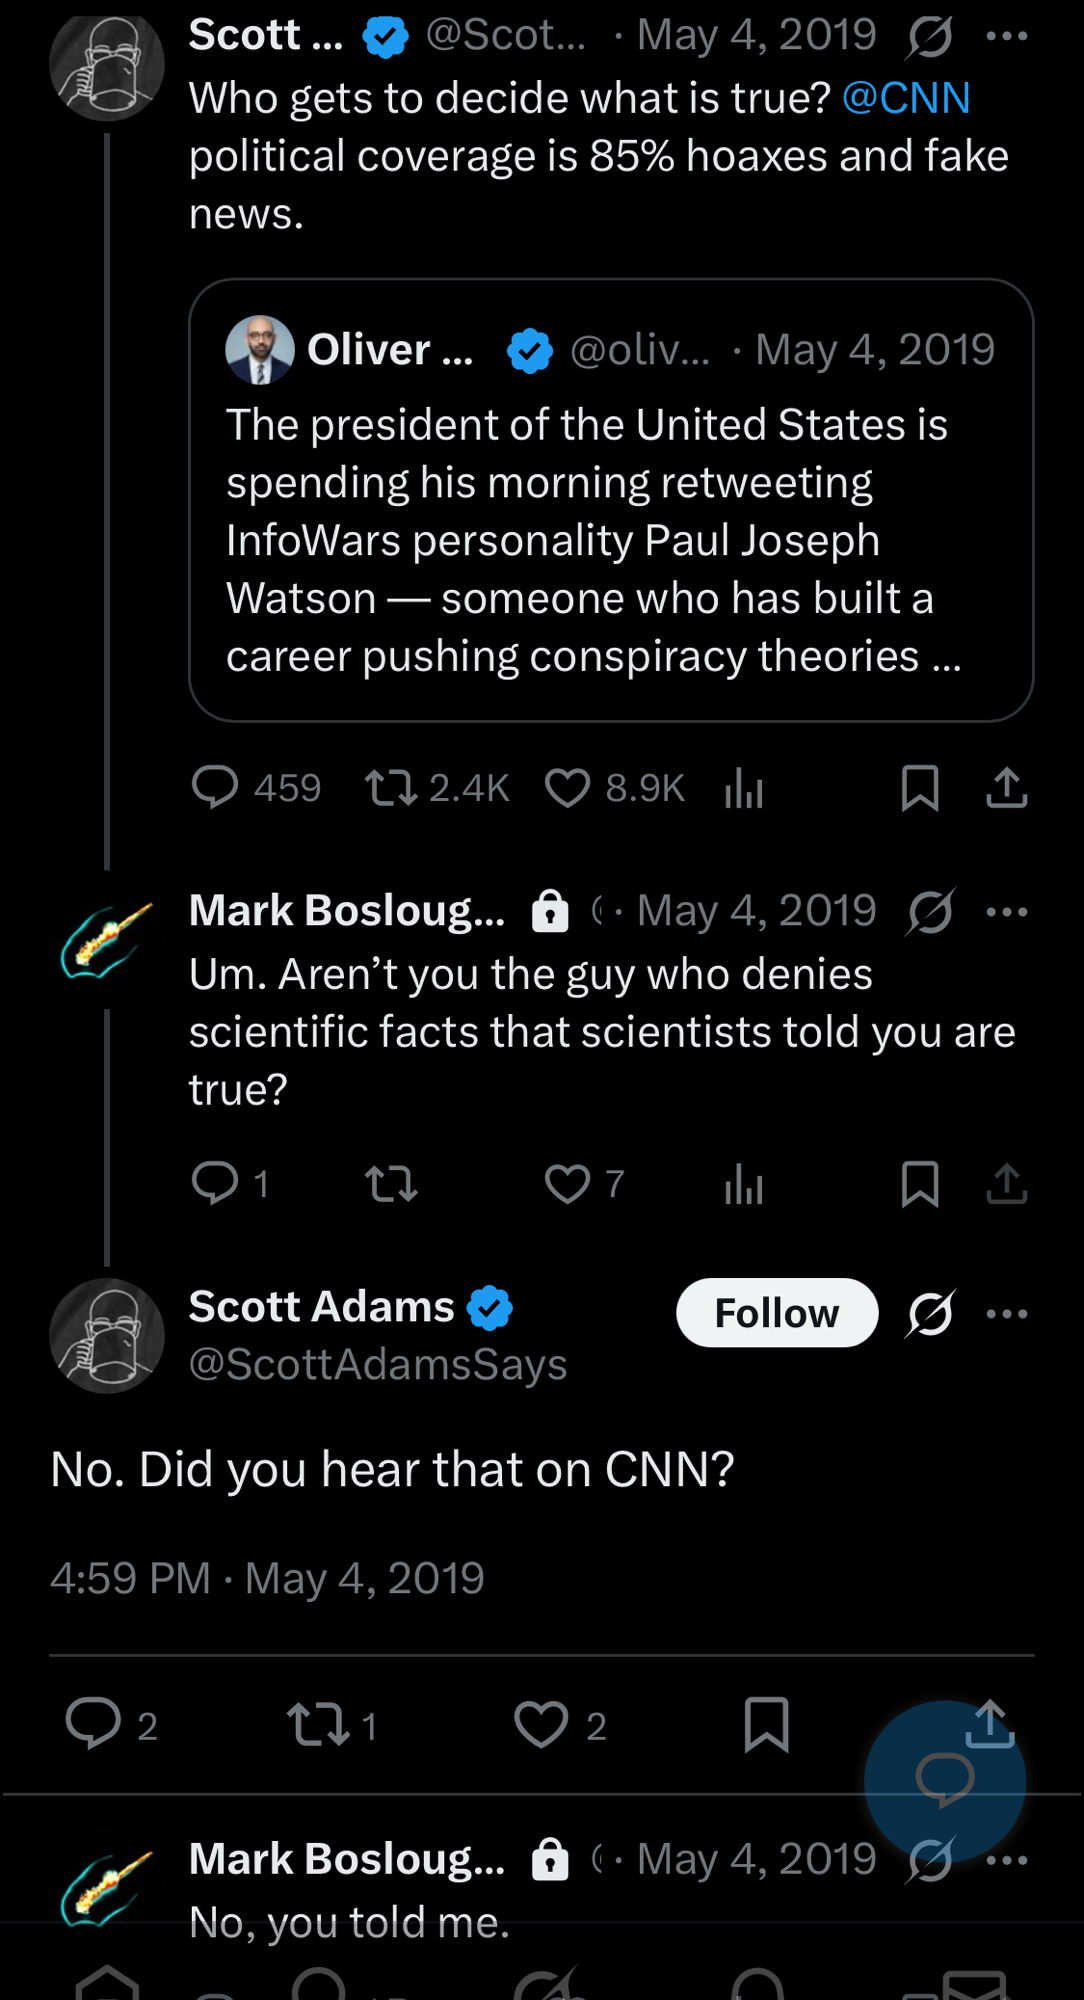Viewport: 1084px width, 2000px height.
Task: Repost the tweet with 2.4K reposts
Action: click(x=391, y=787)
